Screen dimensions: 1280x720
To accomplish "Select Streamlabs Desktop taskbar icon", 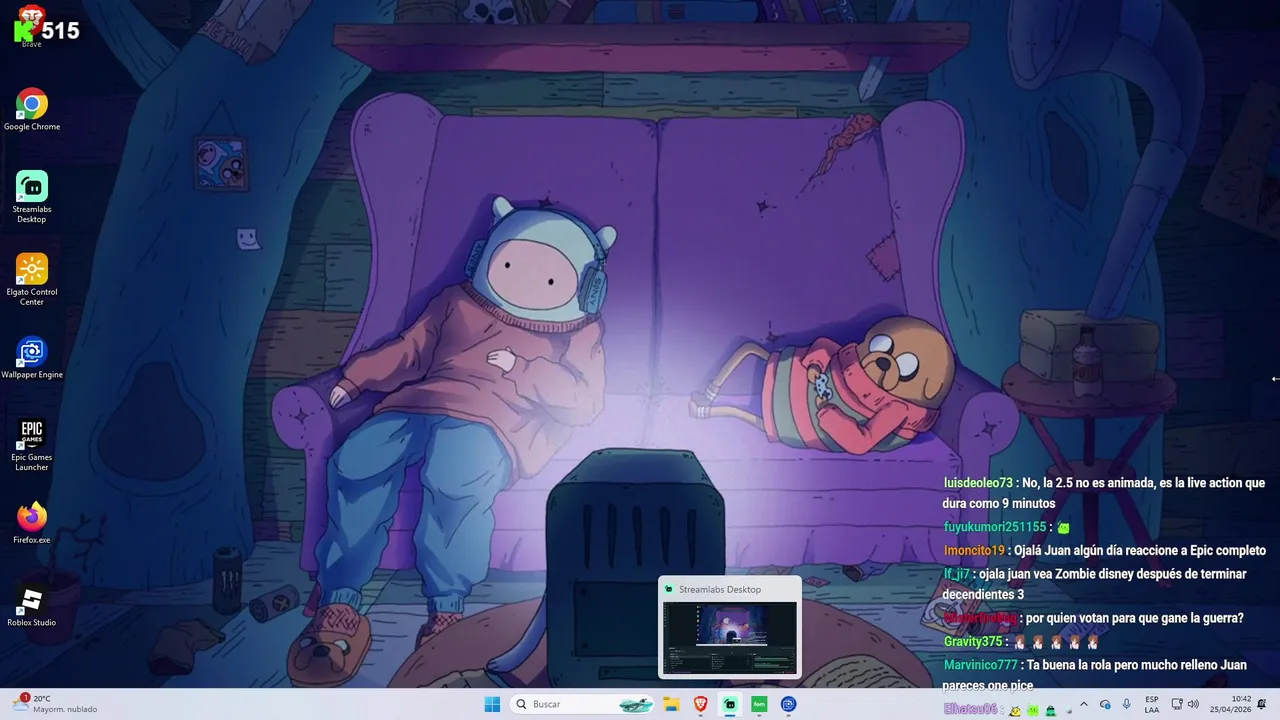I will [x=730, y=704].
